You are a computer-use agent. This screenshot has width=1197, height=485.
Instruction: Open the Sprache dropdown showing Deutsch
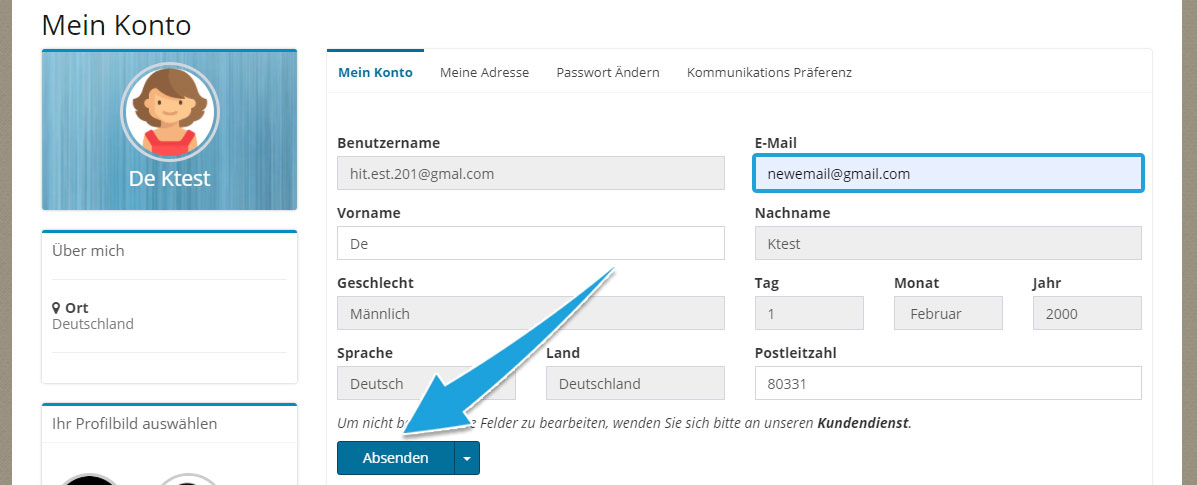[x=426, y=383]
